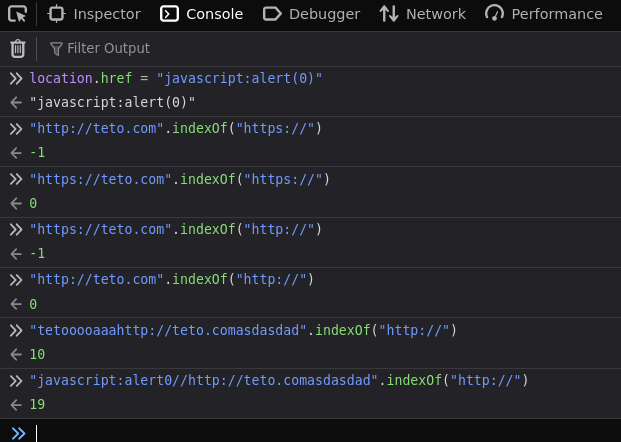Click the funnel filter icon
621x442 pixels.
pyautogui.click(x=56, y=49)
